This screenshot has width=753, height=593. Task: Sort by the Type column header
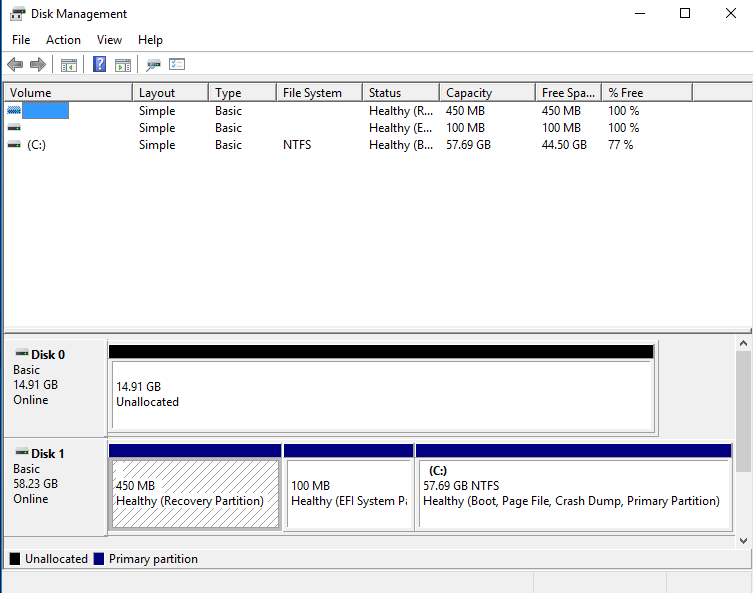click(x=243, y=93)
